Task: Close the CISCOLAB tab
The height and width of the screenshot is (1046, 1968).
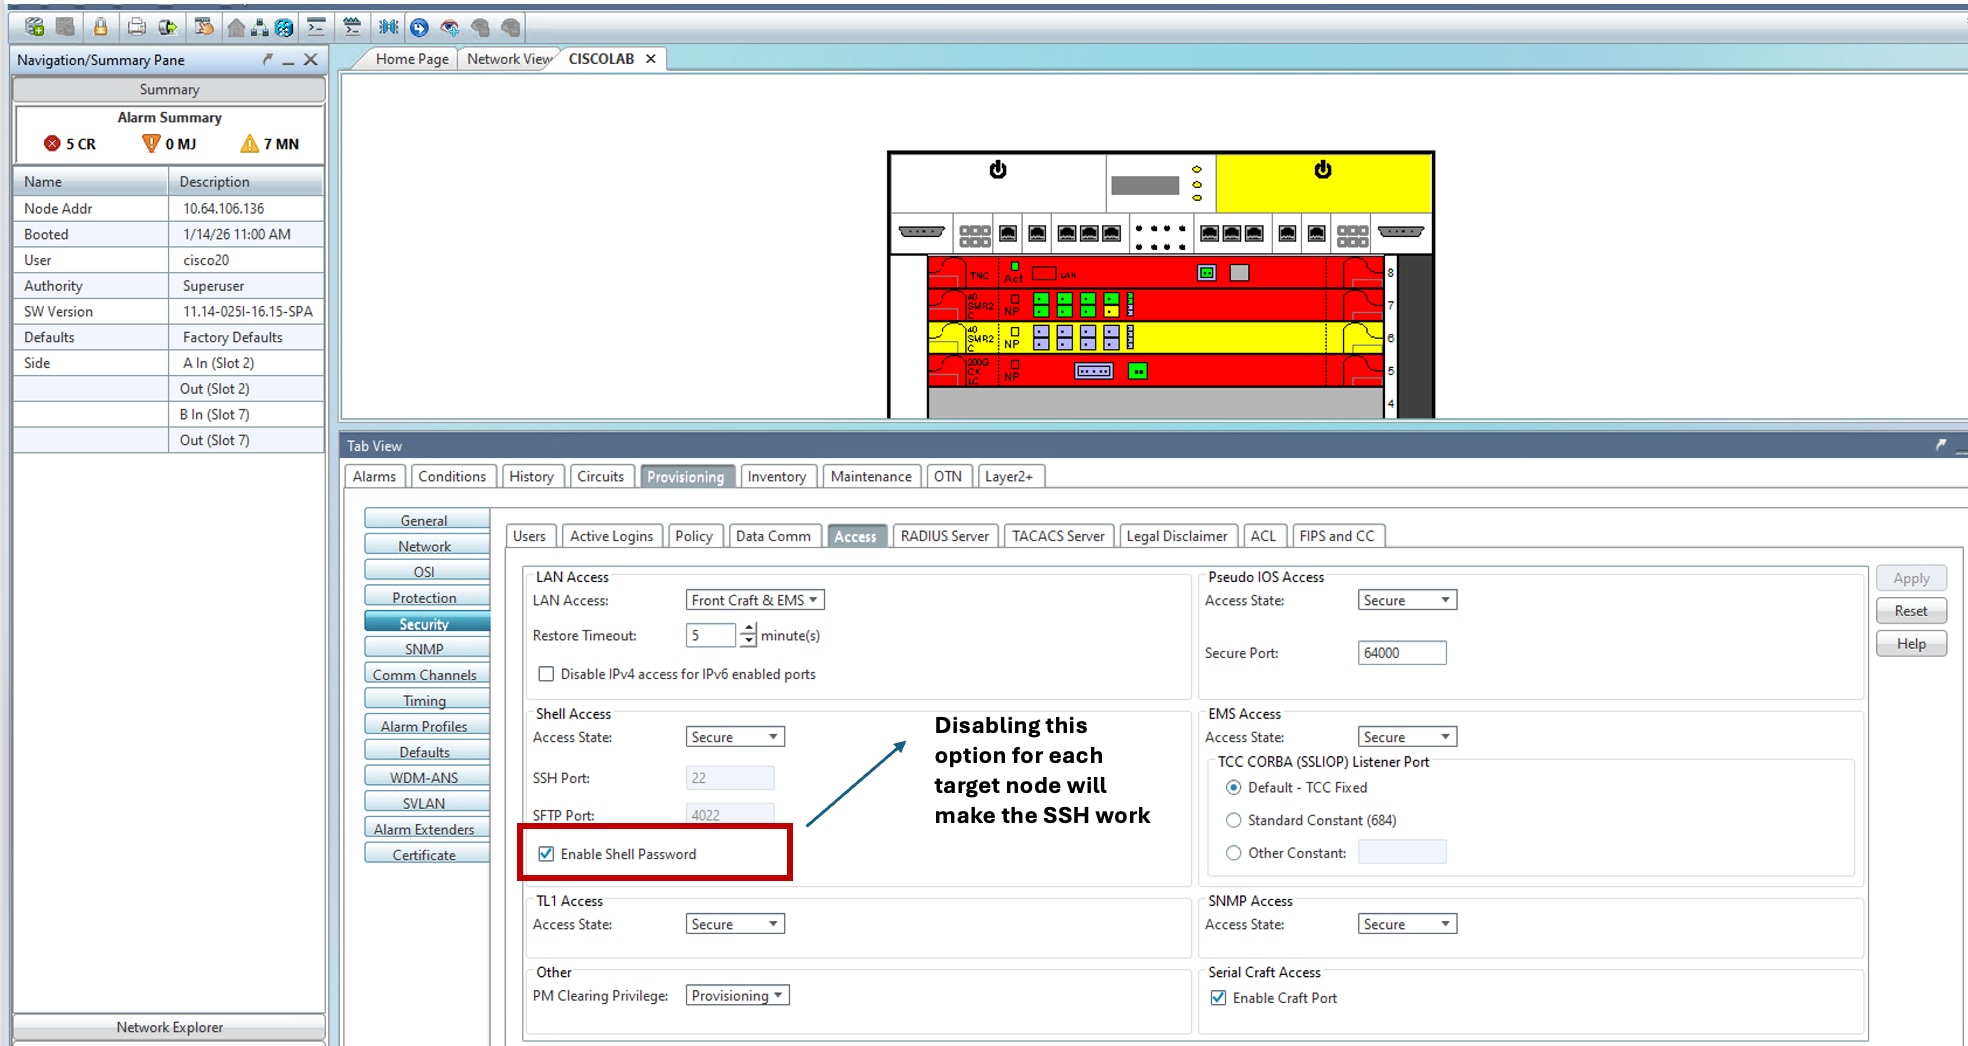Action: pyautogui.click(x=651, y=59)
